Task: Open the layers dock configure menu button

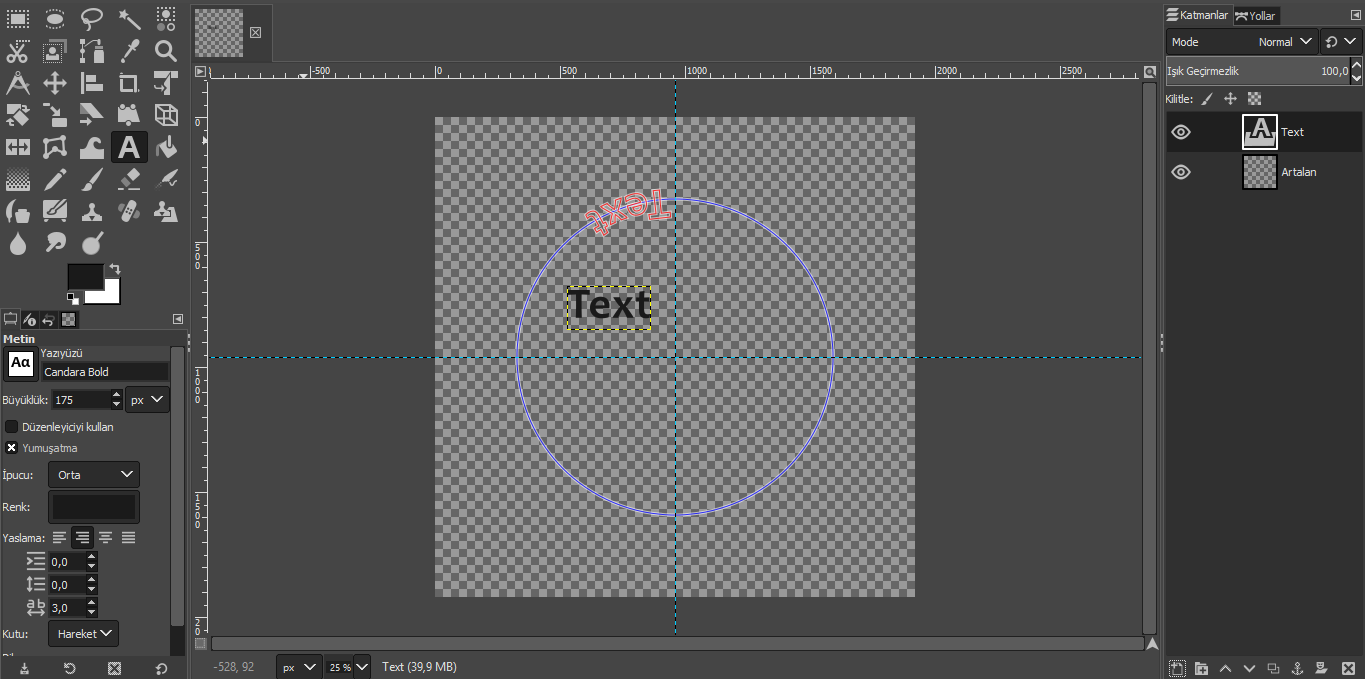Action: [1355, 16]
